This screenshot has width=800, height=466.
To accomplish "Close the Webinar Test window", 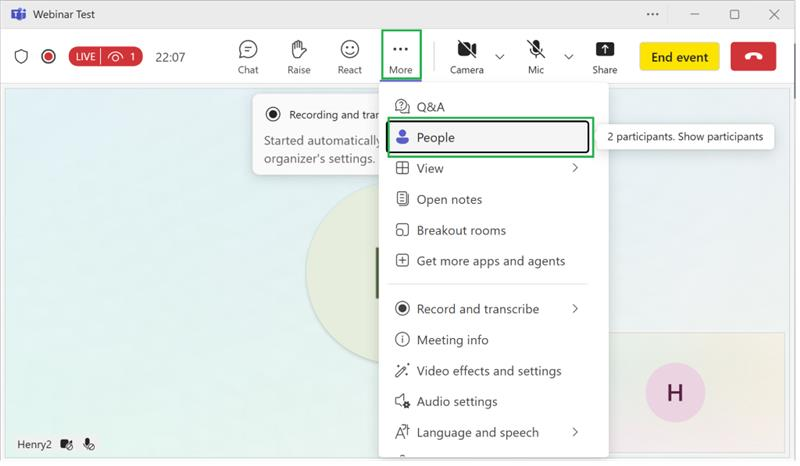I will (x=774, y=14).
